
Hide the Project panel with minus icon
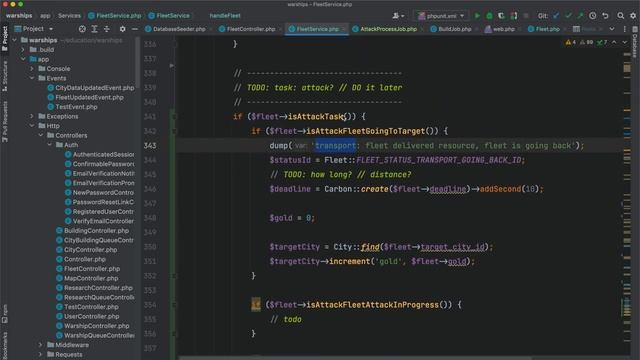coord(135,29)
